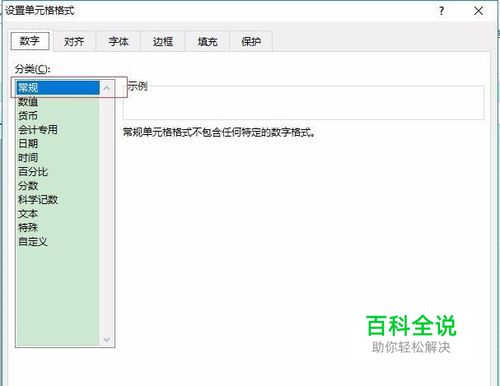This screenshot has height=386, width=500.
Task: Click the category list scroll-down arrow
Action: (107, 339)
